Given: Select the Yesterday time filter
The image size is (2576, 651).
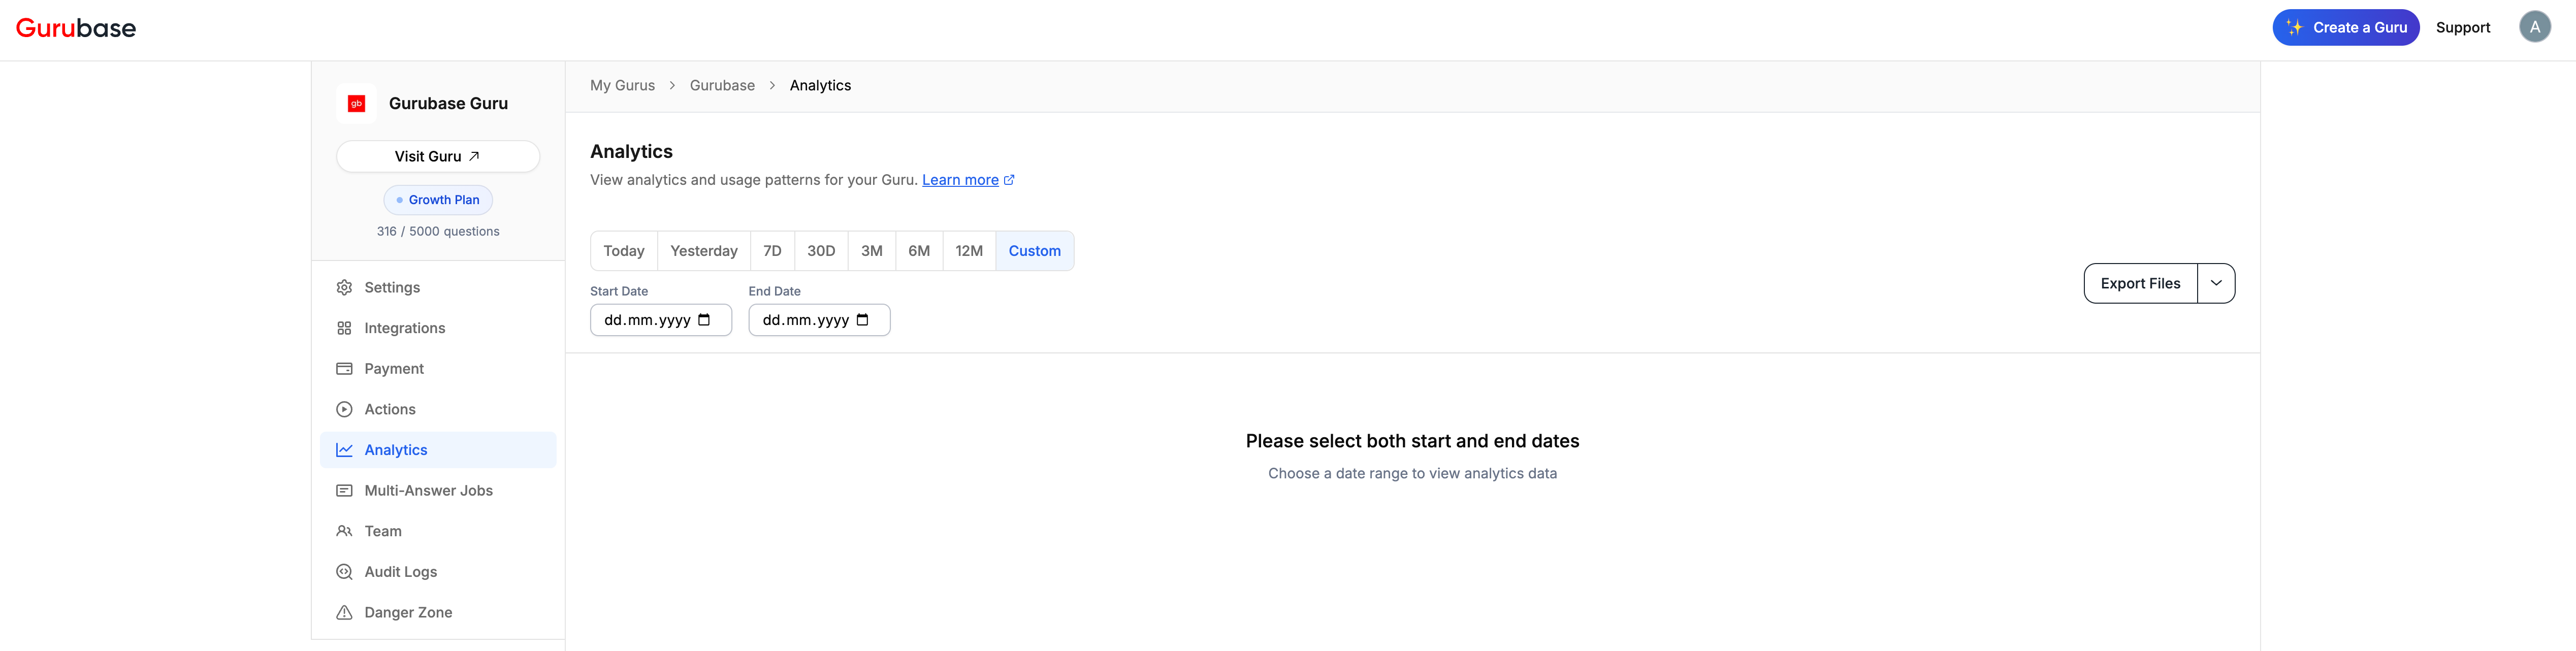Looking at the screenshot, I should tap(704, 251).
